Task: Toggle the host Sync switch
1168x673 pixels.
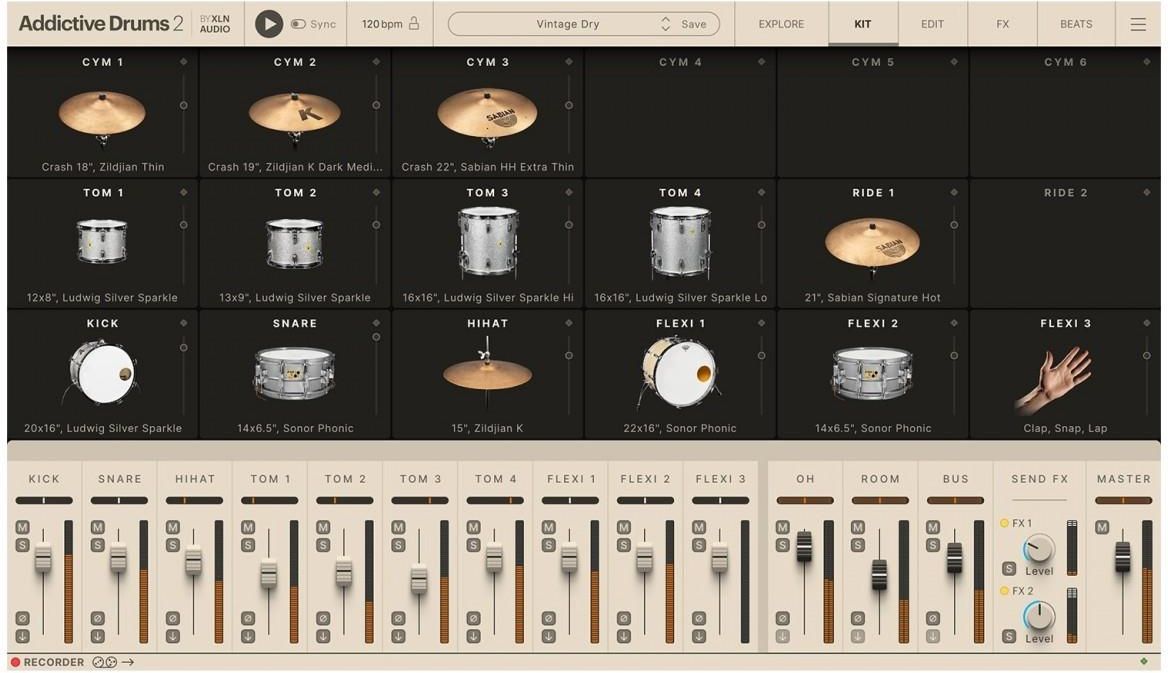Action: pos(299,24)
